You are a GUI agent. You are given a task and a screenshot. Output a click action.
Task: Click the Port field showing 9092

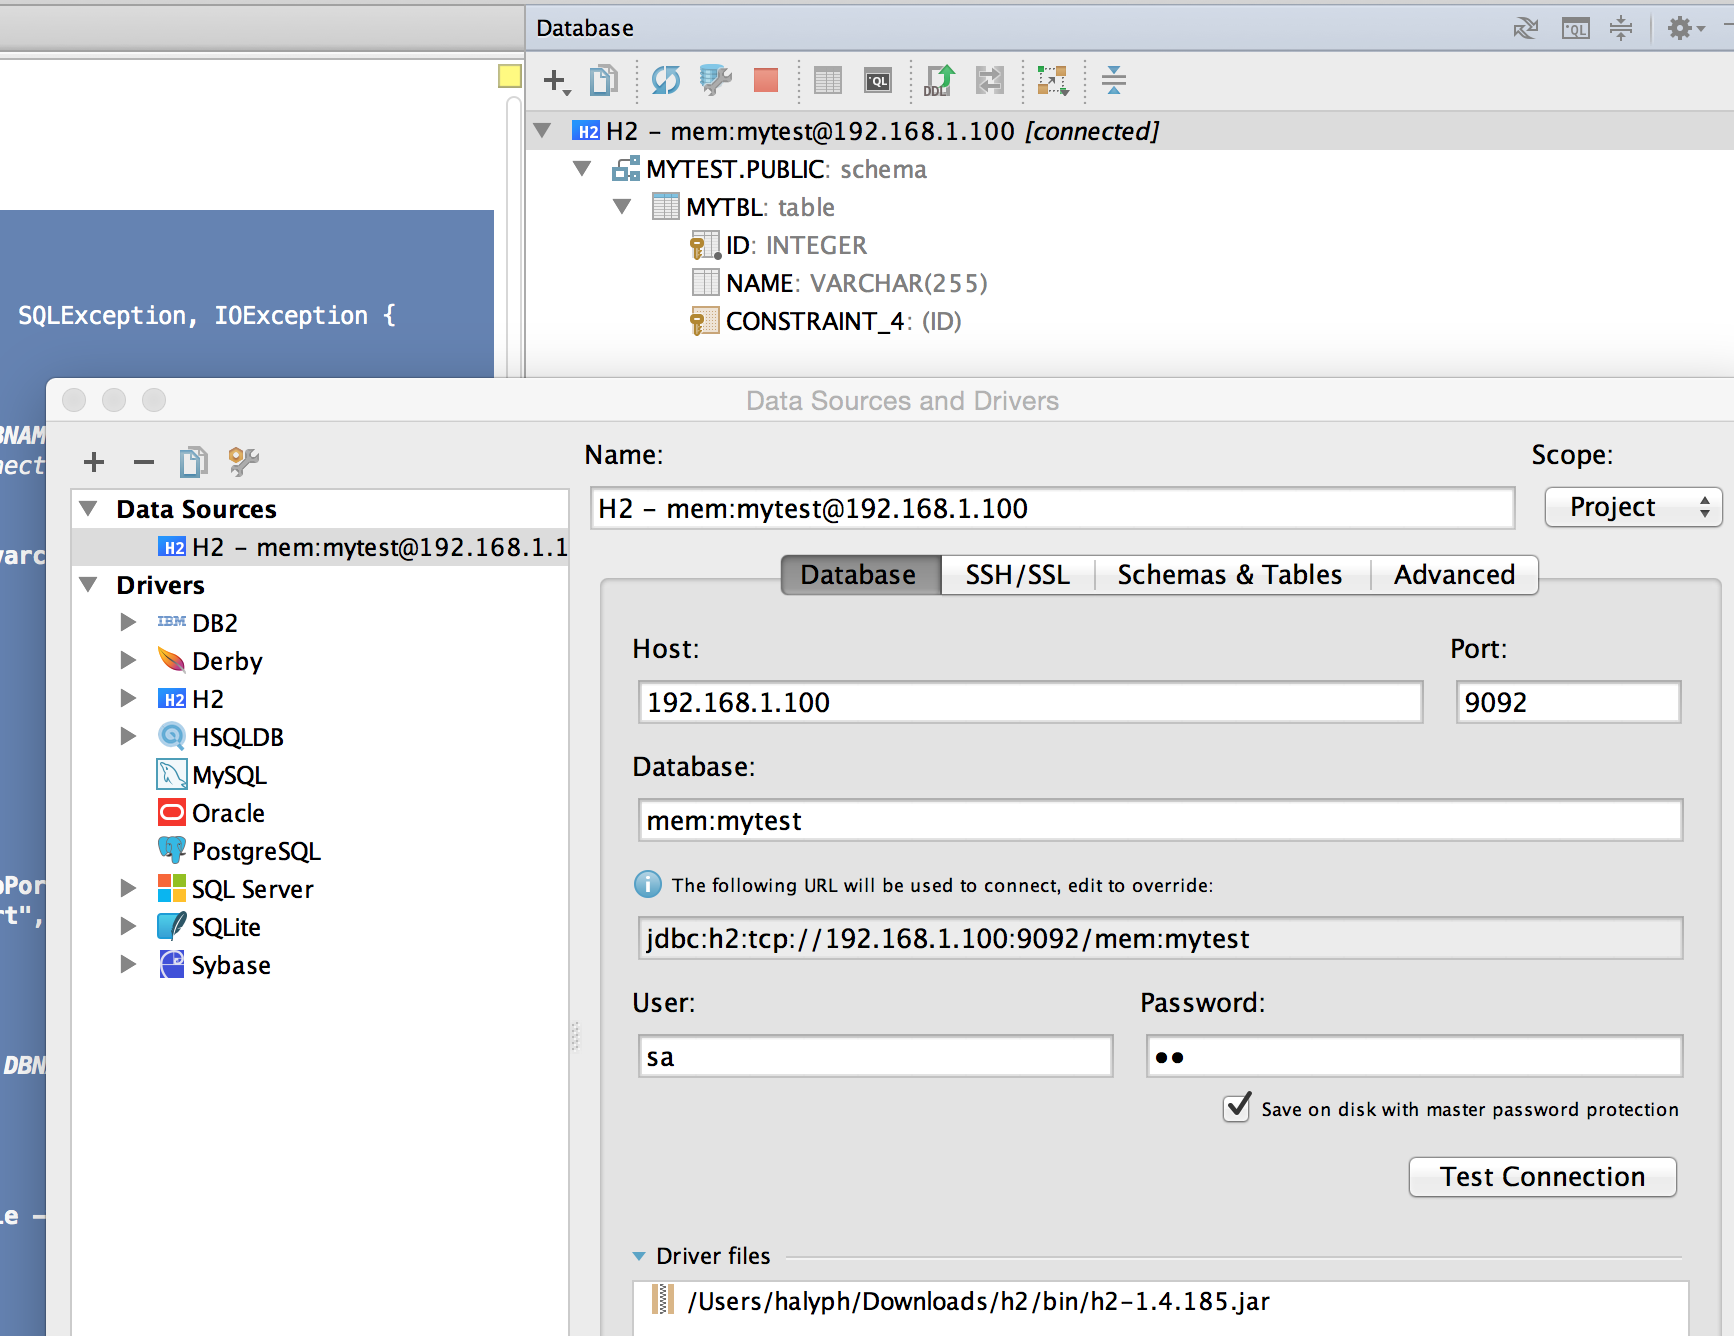tap(1568, 702)
